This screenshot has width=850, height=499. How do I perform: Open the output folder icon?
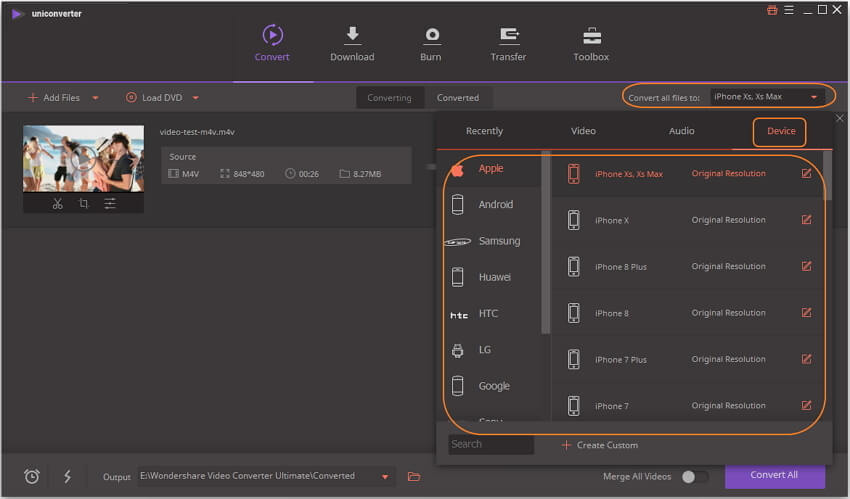tap(414, 477)
